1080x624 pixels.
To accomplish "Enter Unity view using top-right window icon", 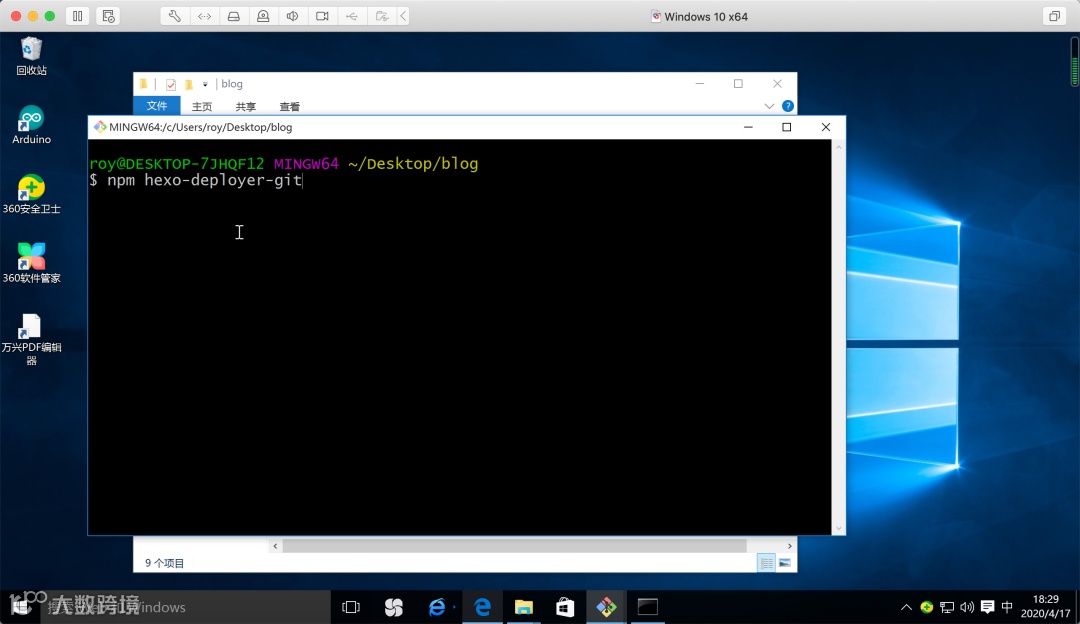I will [1055, 16].
